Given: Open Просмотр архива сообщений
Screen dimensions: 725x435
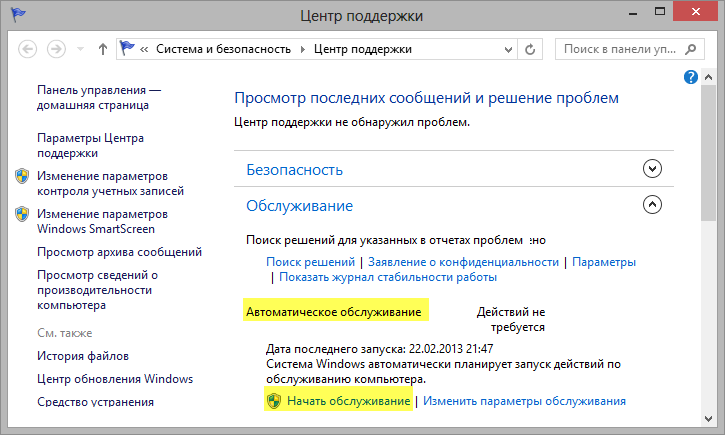Looking at the screenshot, I should pyautogui.click(x=119, y=252).
